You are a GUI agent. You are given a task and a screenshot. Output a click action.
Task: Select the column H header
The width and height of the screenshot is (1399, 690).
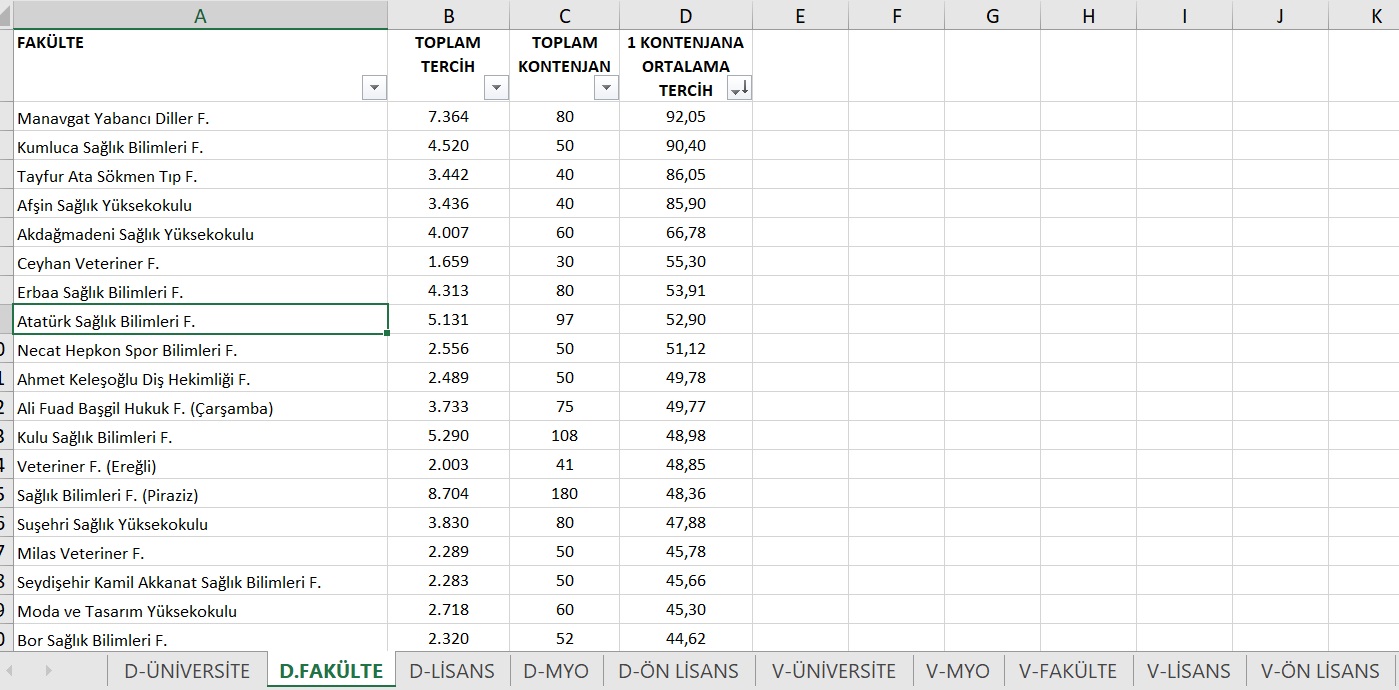(1088, 15)
